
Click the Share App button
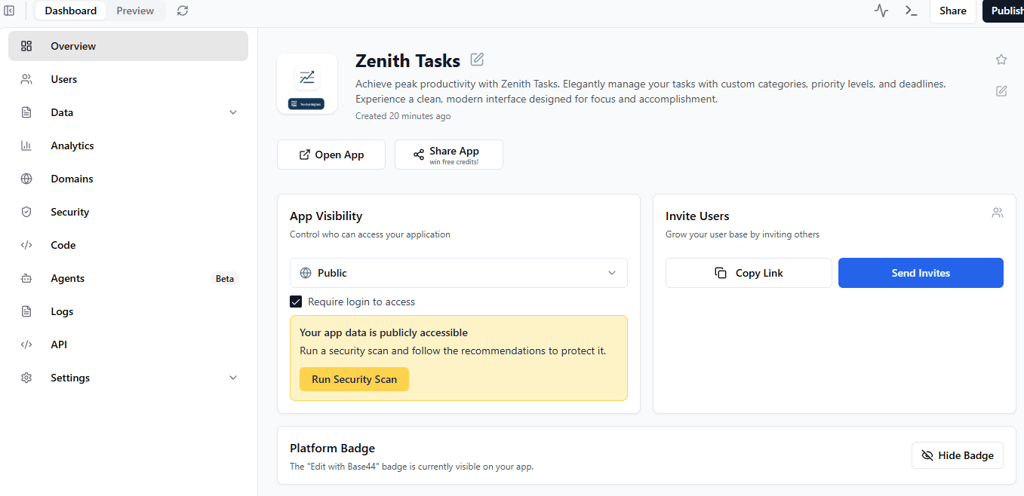coord(449,155)
